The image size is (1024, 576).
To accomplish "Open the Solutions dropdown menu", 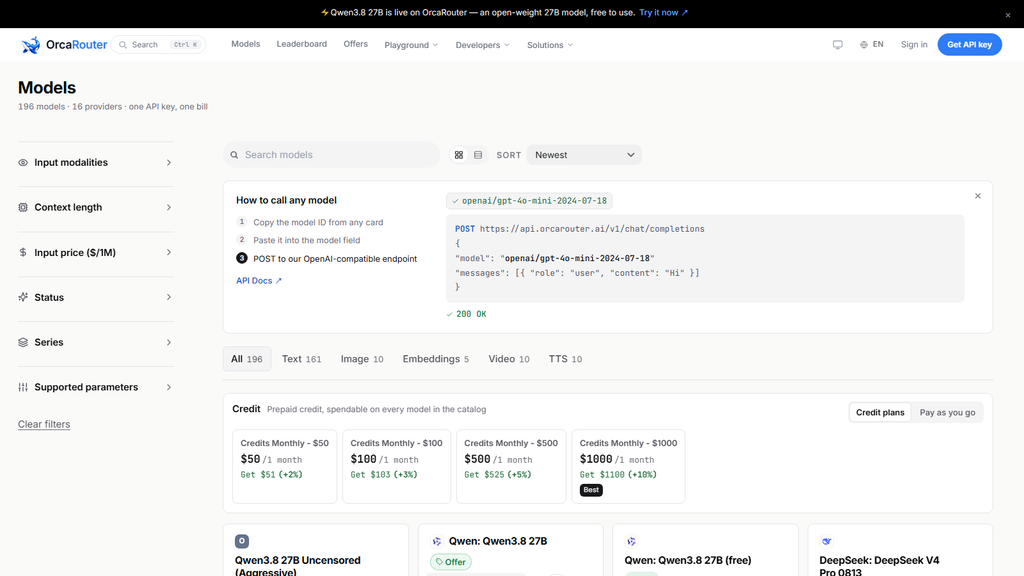I will point(549,45).
